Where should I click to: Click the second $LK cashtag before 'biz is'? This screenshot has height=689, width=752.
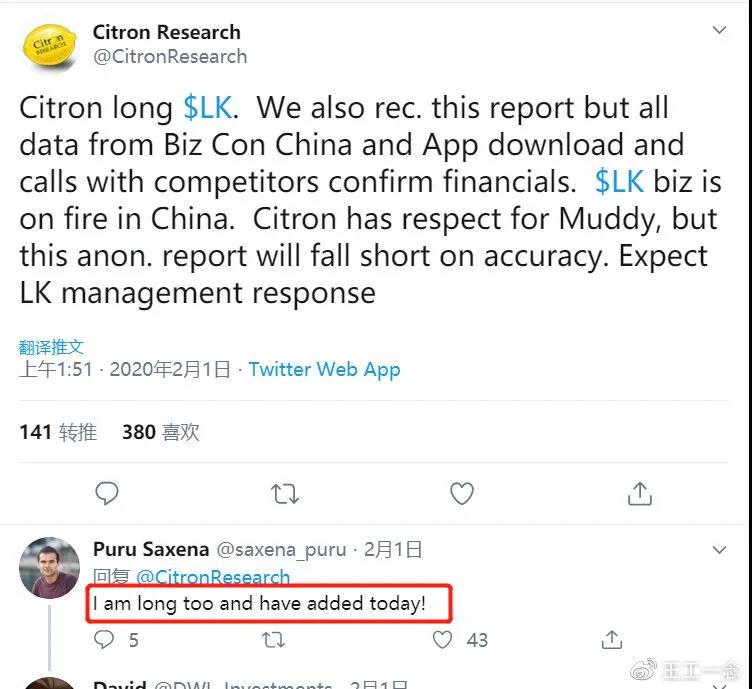619,181
